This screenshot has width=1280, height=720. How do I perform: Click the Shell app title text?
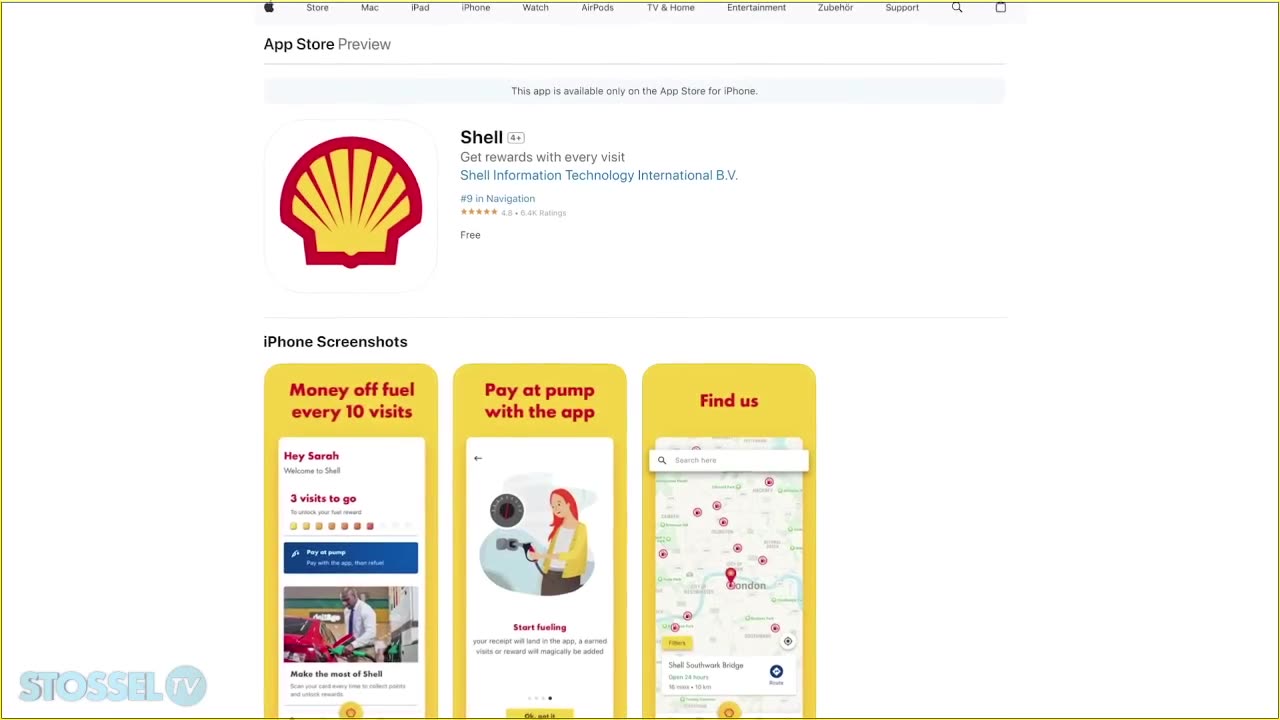[x=481, y=137]
